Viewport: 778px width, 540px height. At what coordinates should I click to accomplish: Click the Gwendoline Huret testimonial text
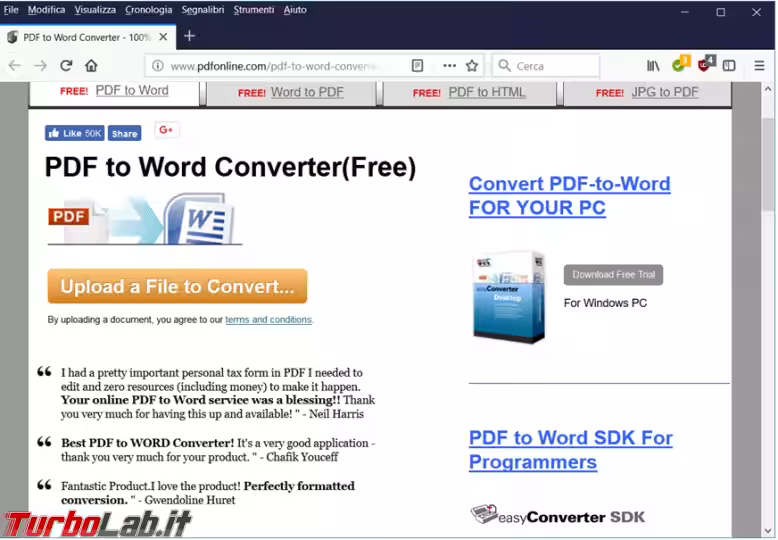click(x=208, y=493)
